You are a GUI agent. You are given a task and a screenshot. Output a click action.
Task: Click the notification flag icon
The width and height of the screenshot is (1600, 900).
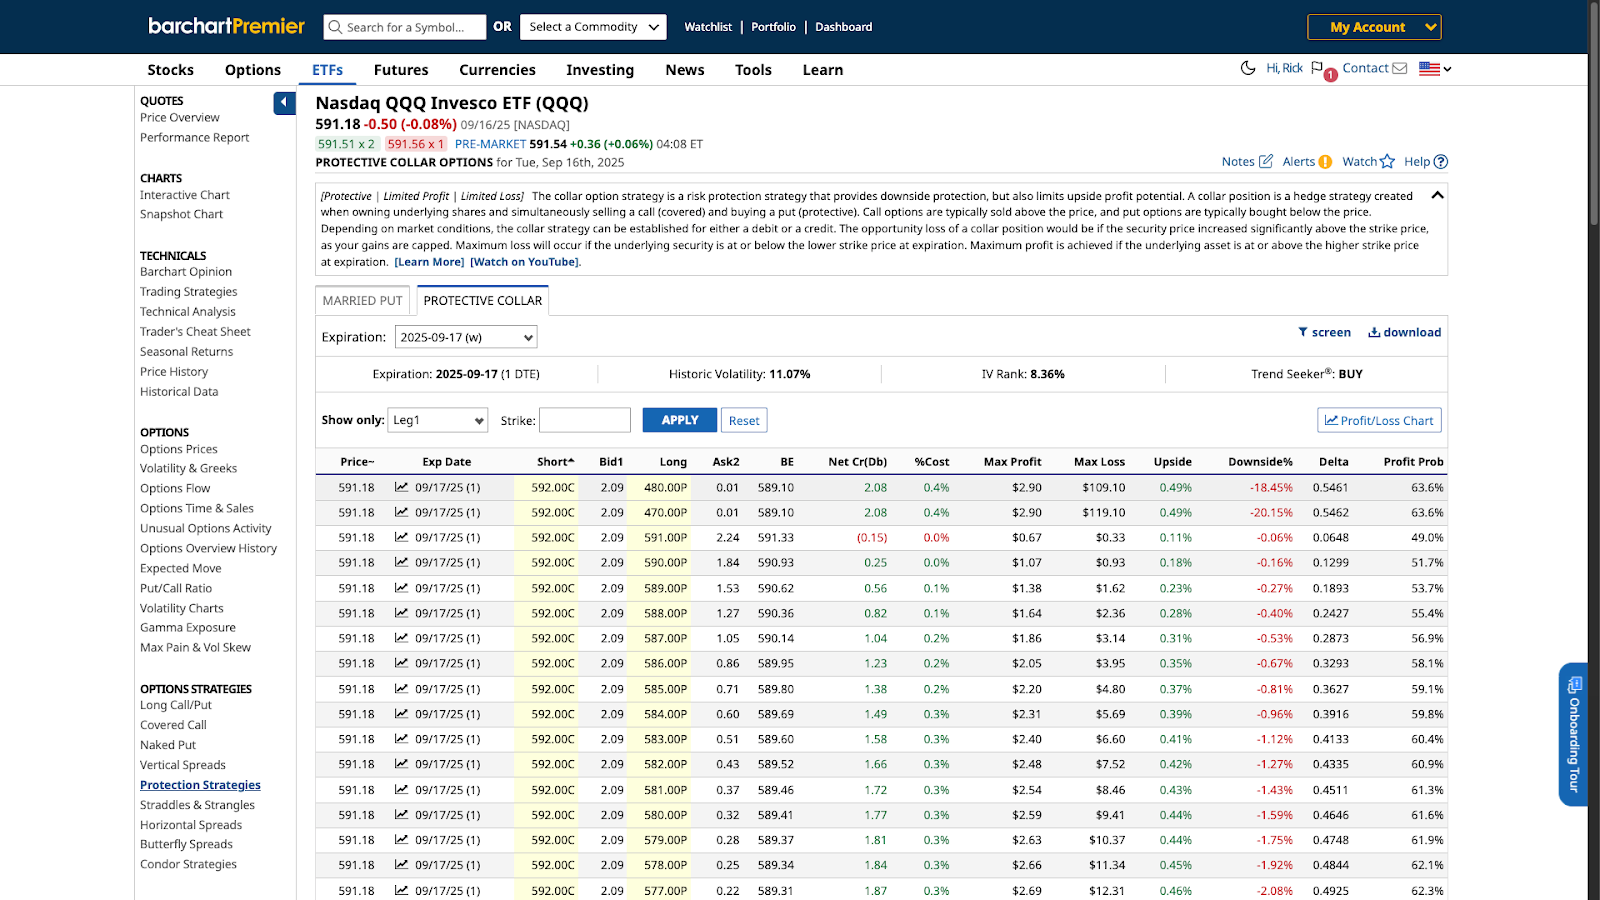pyautogui.click(x=1317, y=68)
